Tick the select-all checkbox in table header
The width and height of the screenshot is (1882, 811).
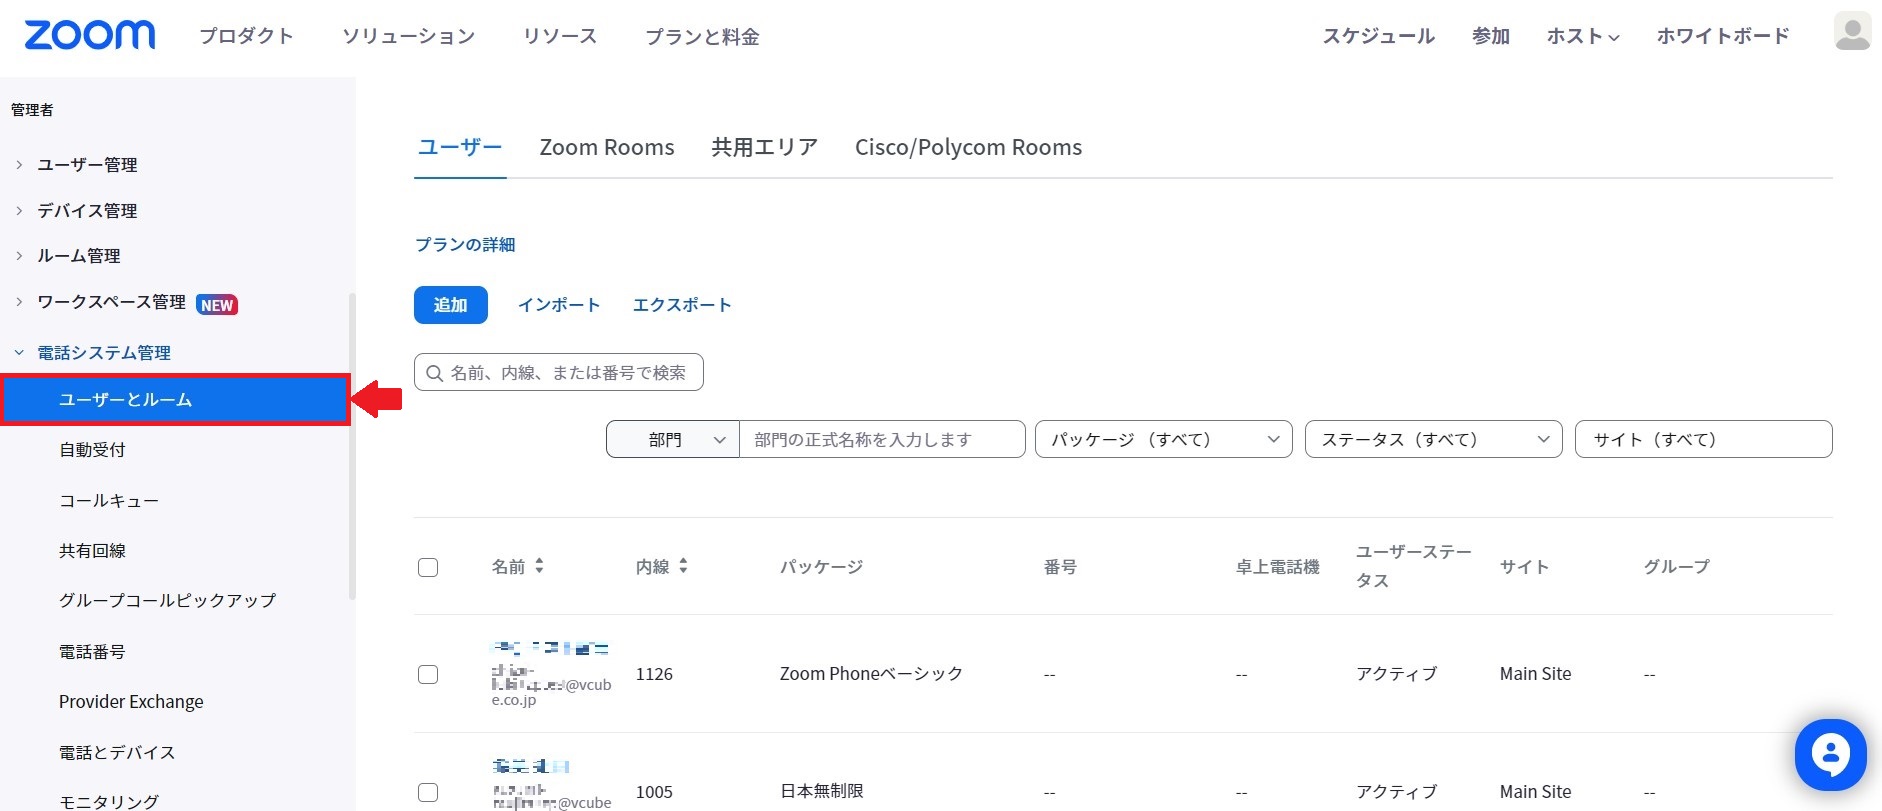(x=428, y=568)
